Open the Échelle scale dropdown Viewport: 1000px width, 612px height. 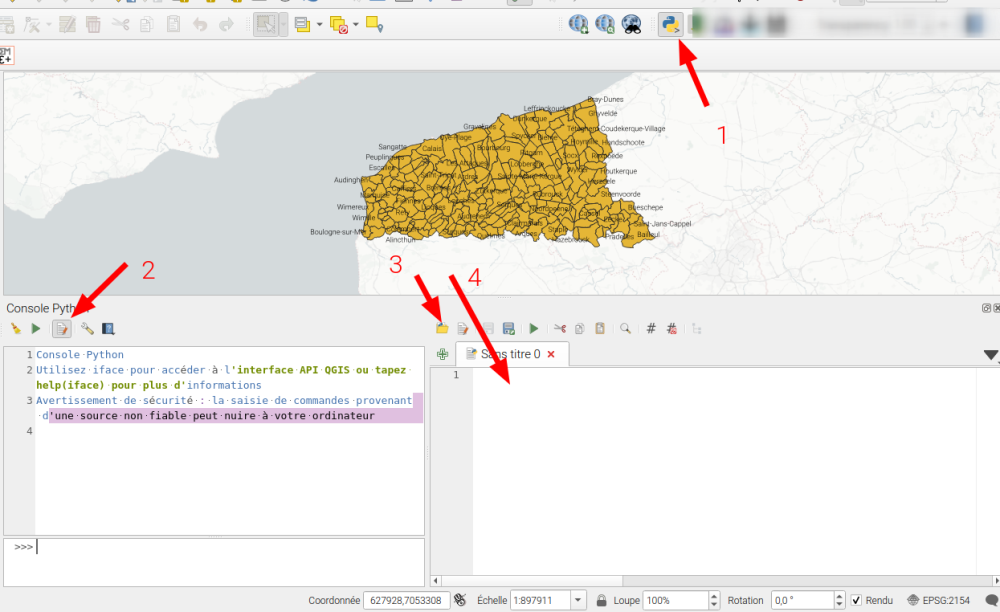click(x=578, y=600)
